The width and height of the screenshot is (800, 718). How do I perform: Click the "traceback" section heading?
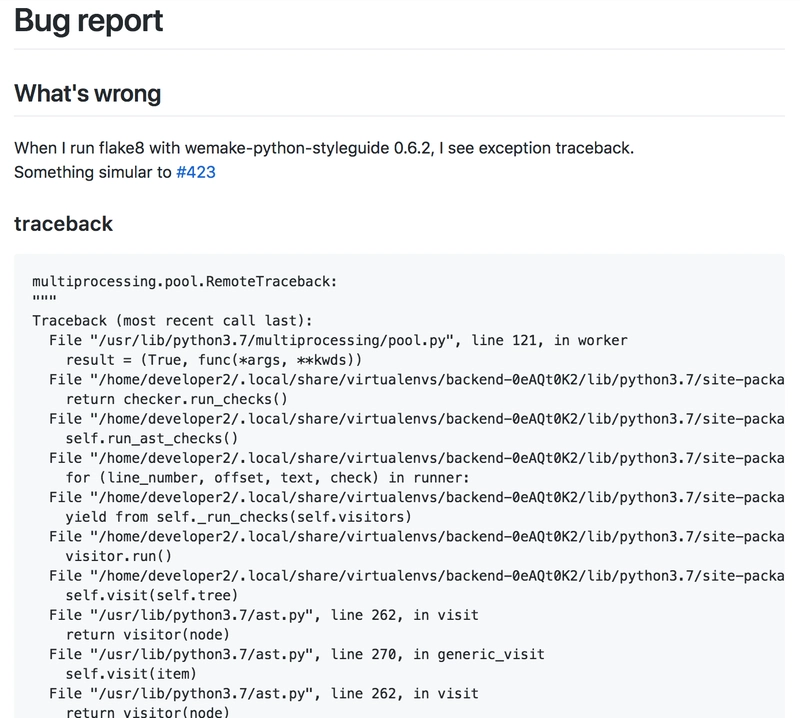tap(63, 223)
